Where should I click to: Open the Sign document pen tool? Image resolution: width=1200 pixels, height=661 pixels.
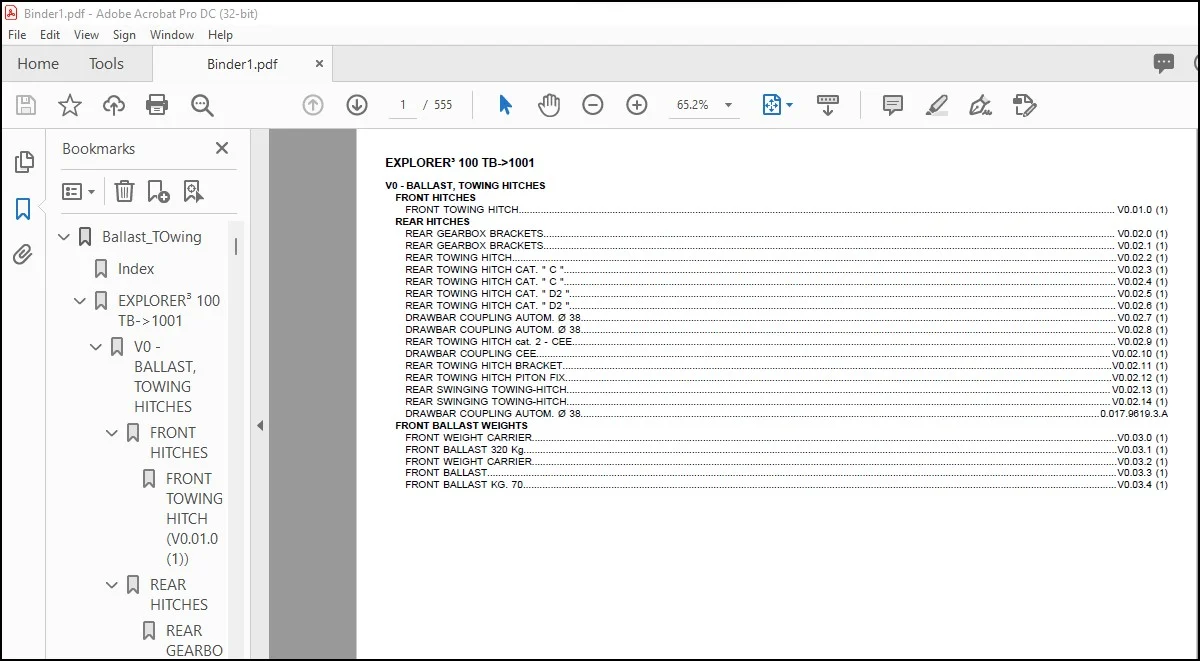980,105
